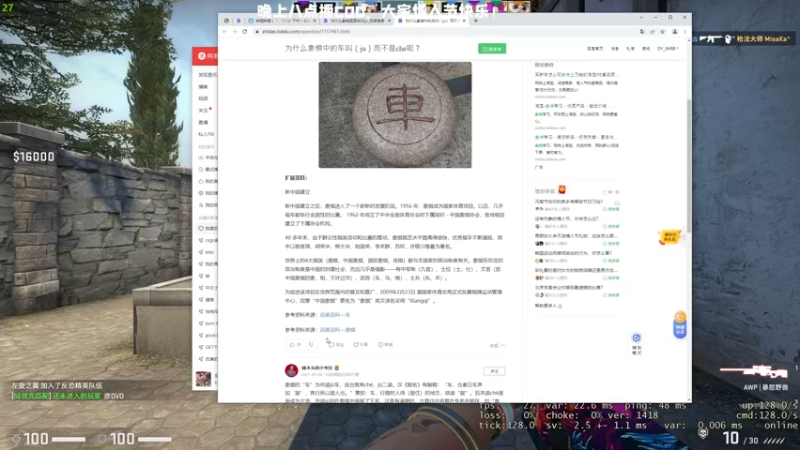Select 私人FM in music app sidebar
This screenshot has height=450, width=800.
(x=206, y=134)
